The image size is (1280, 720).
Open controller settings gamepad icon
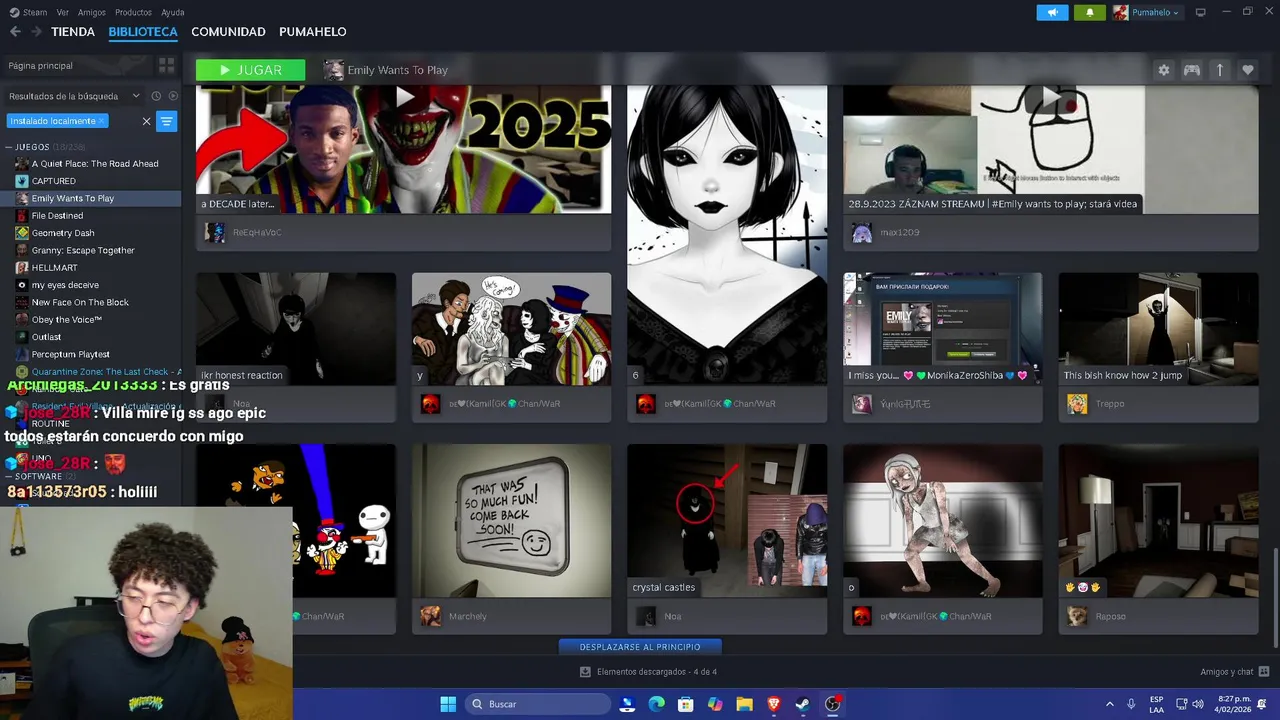point(1192,70)
